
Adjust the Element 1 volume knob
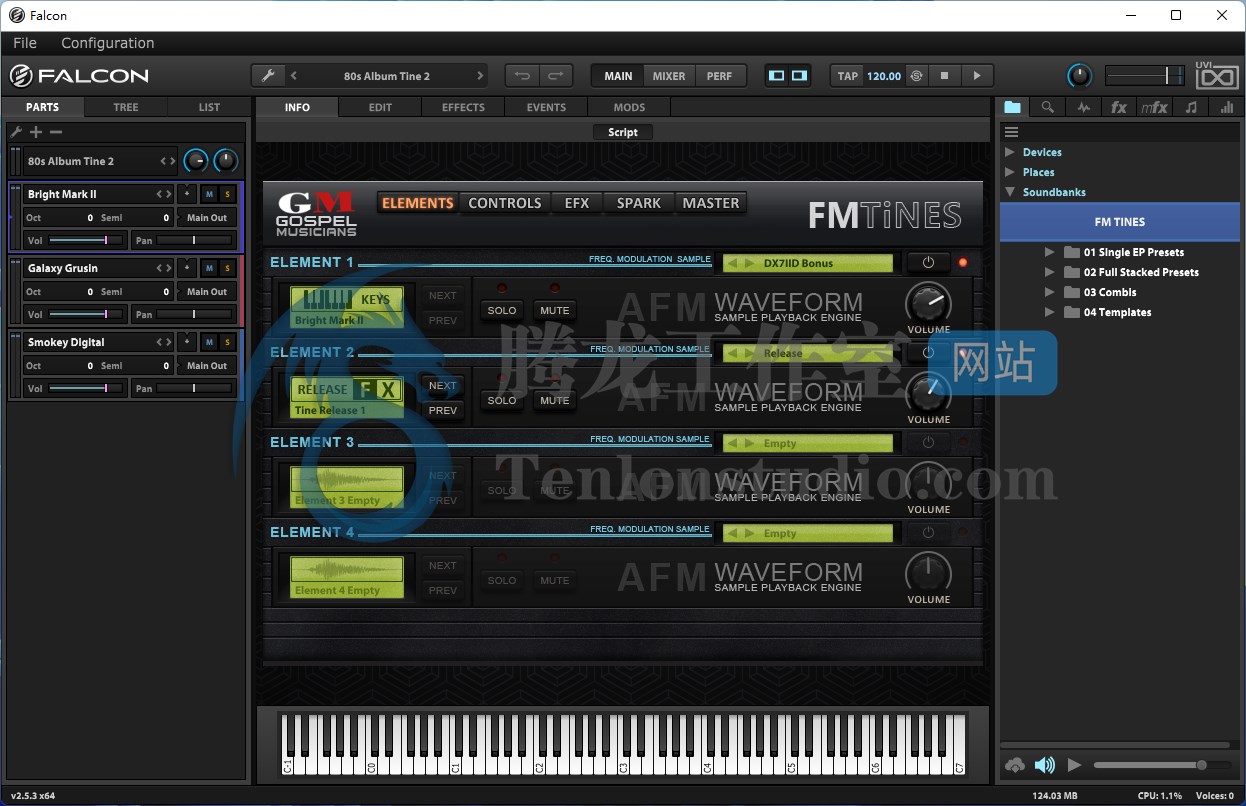pyautogui.click(x=928, y=303)
